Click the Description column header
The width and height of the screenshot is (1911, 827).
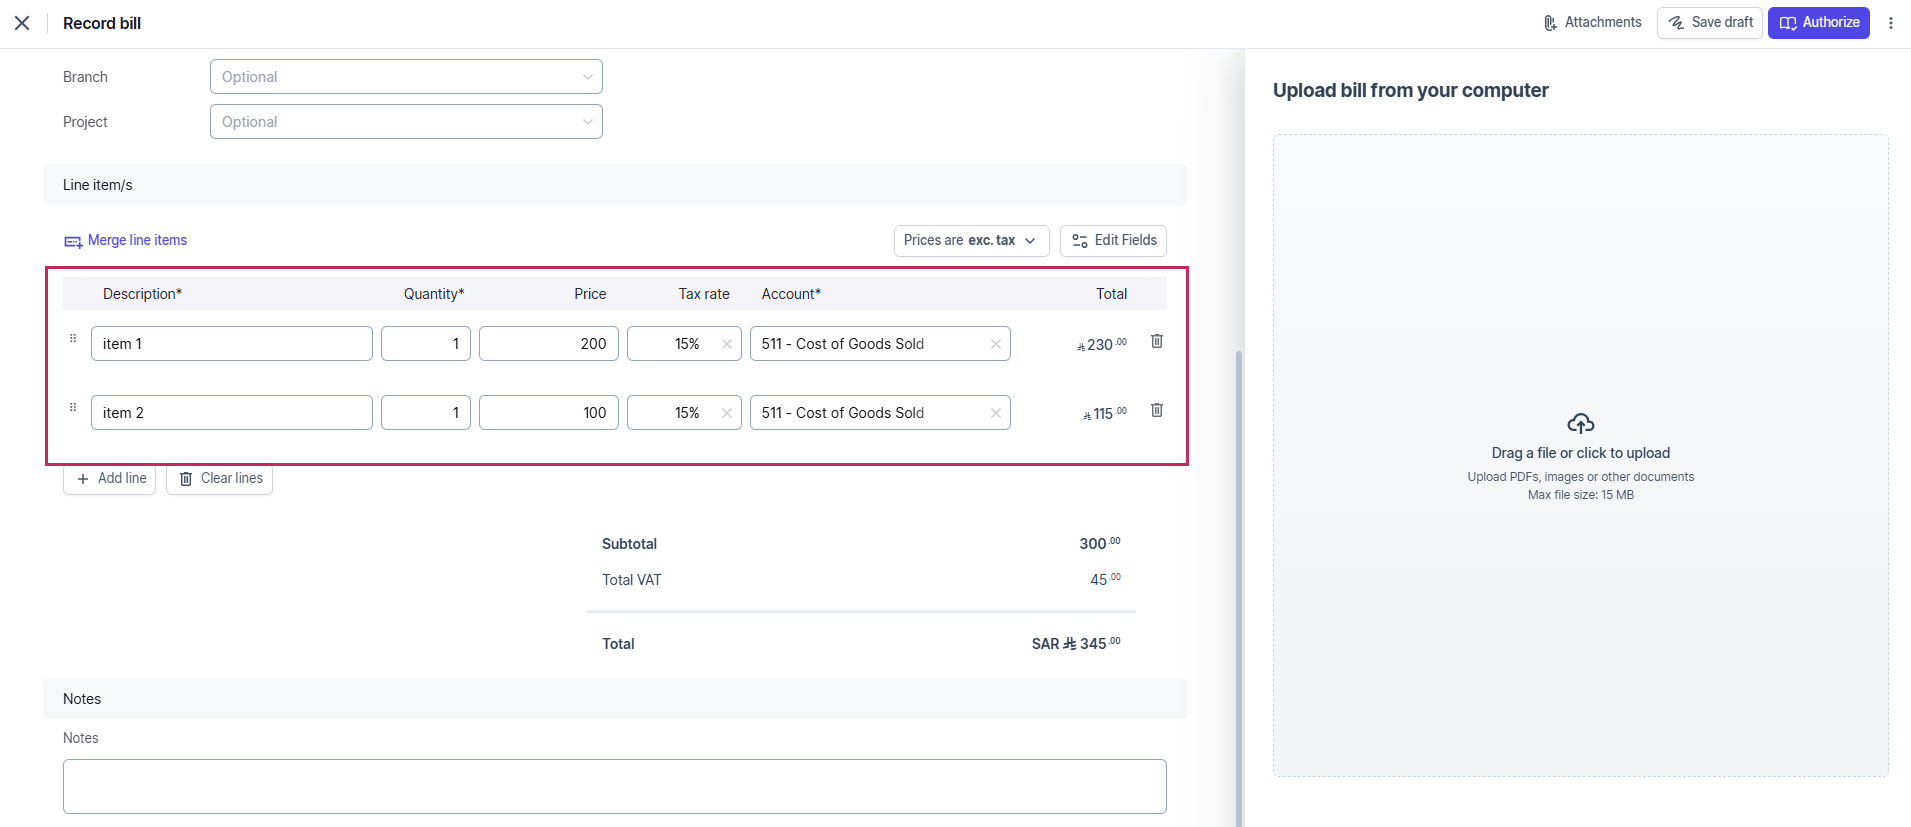coord(142,294)
